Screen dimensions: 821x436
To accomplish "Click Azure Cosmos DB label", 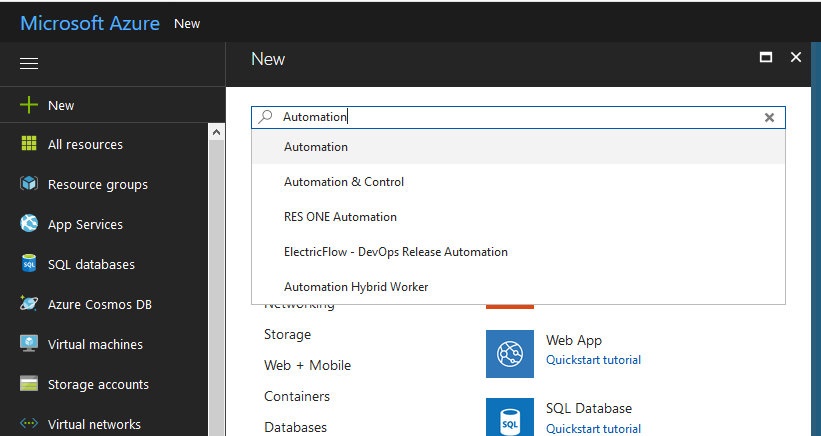I will (100, 305).
